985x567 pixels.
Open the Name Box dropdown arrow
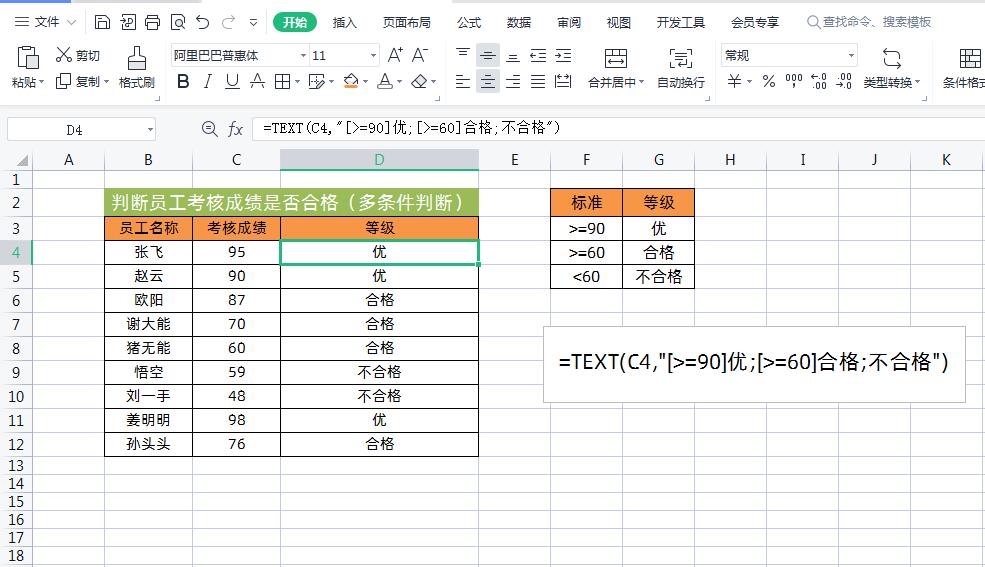coord(150,130)
